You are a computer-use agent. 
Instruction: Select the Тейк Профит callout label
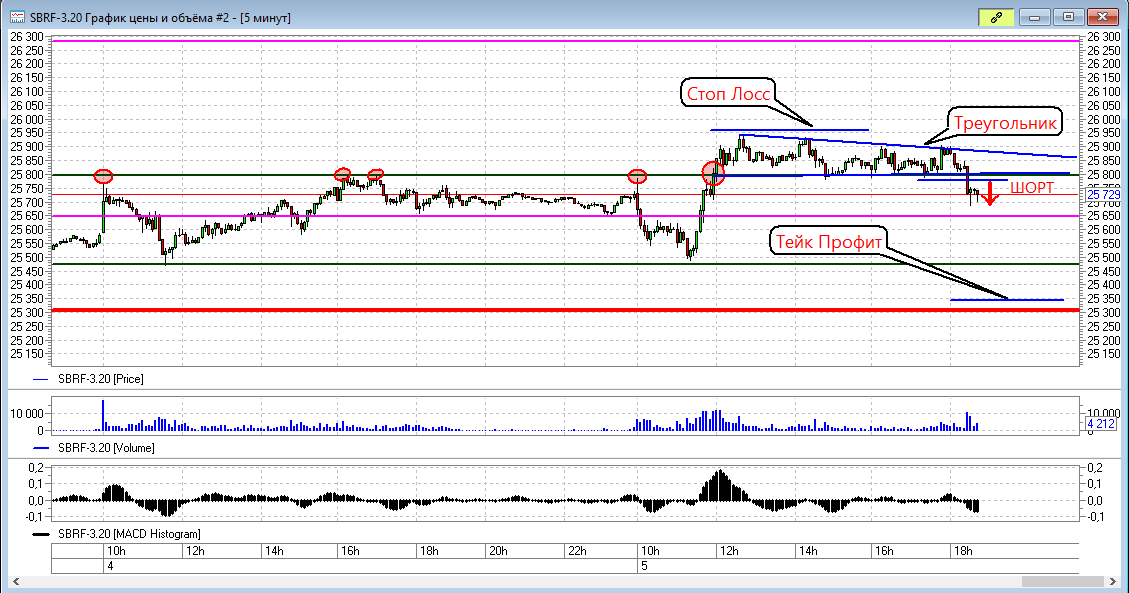pos(829,242)
